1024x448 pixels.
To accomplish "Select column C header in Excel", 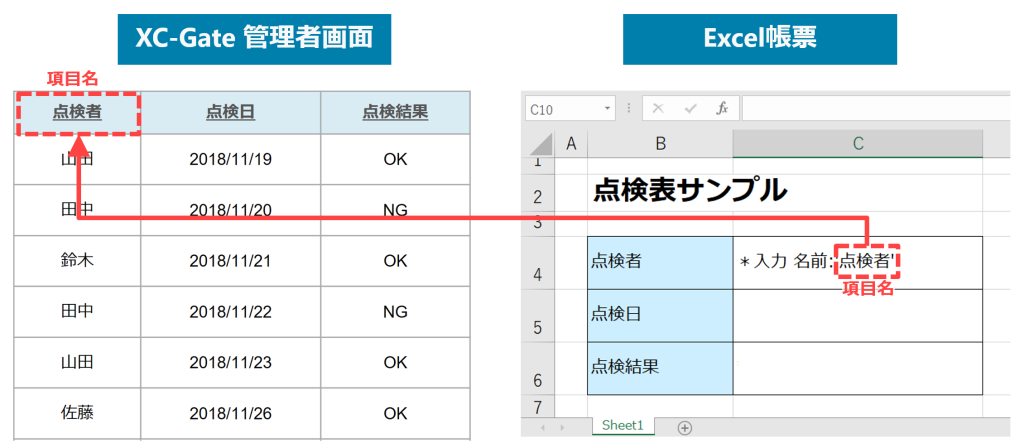I will coord(857,145).
